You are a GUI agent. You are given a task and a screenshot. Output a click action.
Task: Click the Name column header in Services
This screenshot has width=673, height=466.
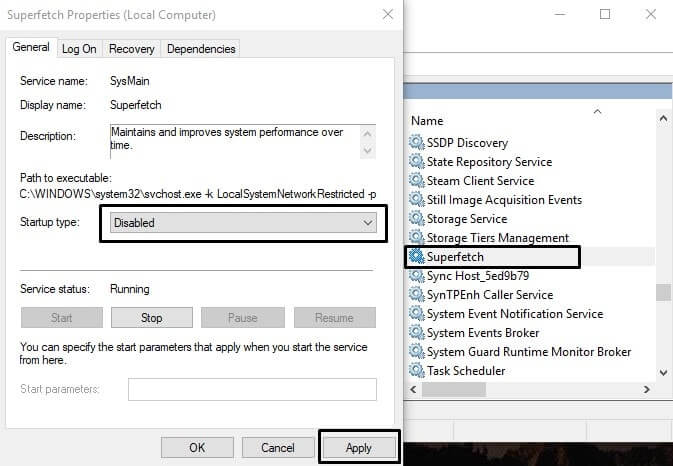point(427,121)
